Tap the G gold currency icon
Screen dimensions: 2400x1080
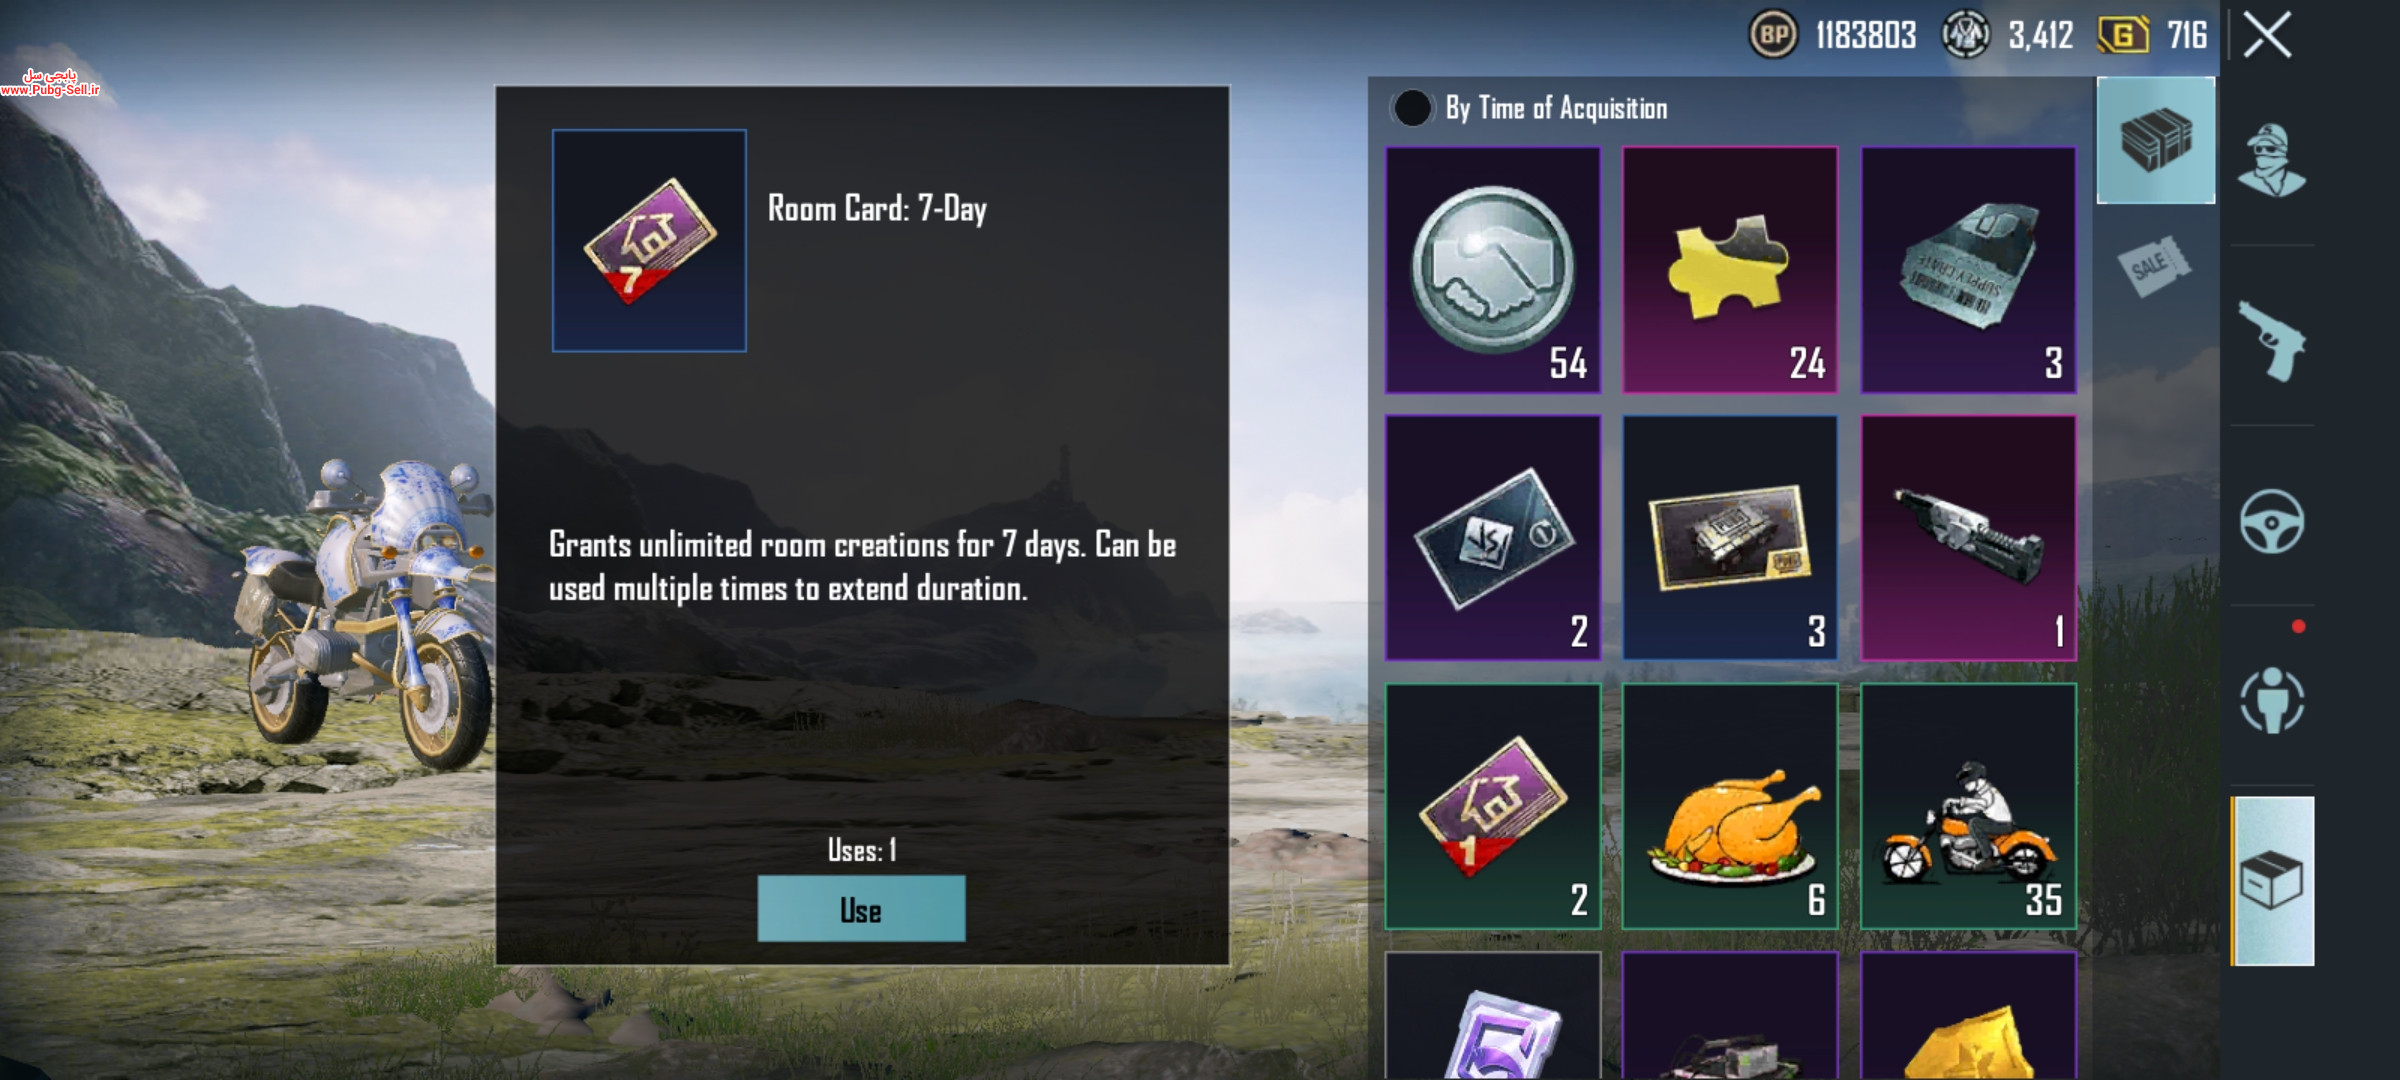(x=2122, y=36)
